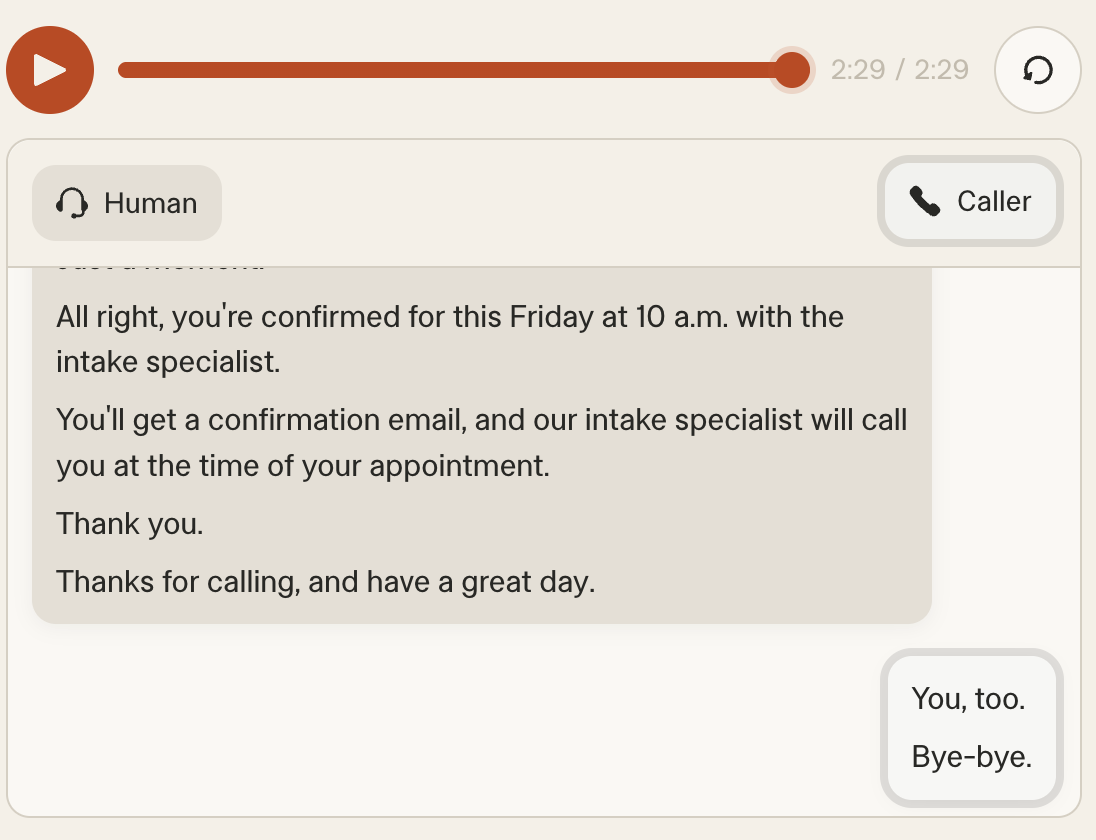Jump to the "confirmed for this Friday" transcript line
Viewport: 1096px width, 840px height.
pyautogui.click(x=450, y=317)
